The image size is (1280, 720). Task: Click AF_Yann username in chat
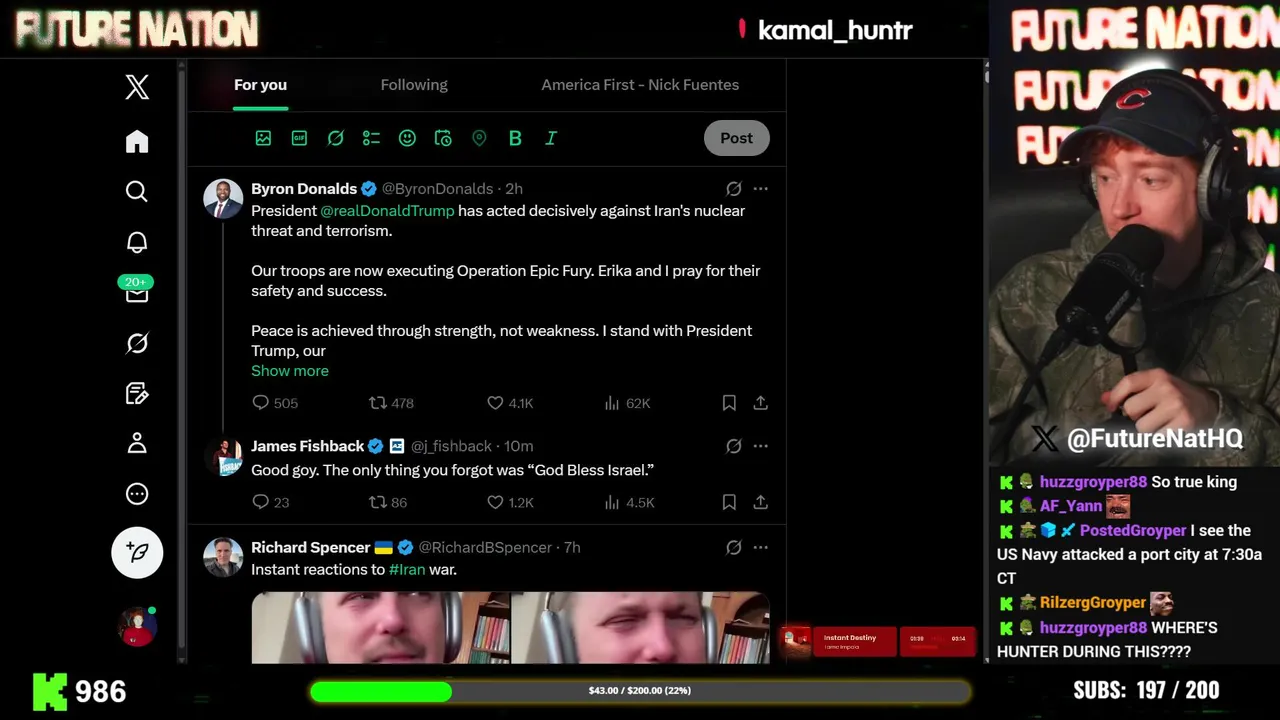click(x=1070, y=506)
